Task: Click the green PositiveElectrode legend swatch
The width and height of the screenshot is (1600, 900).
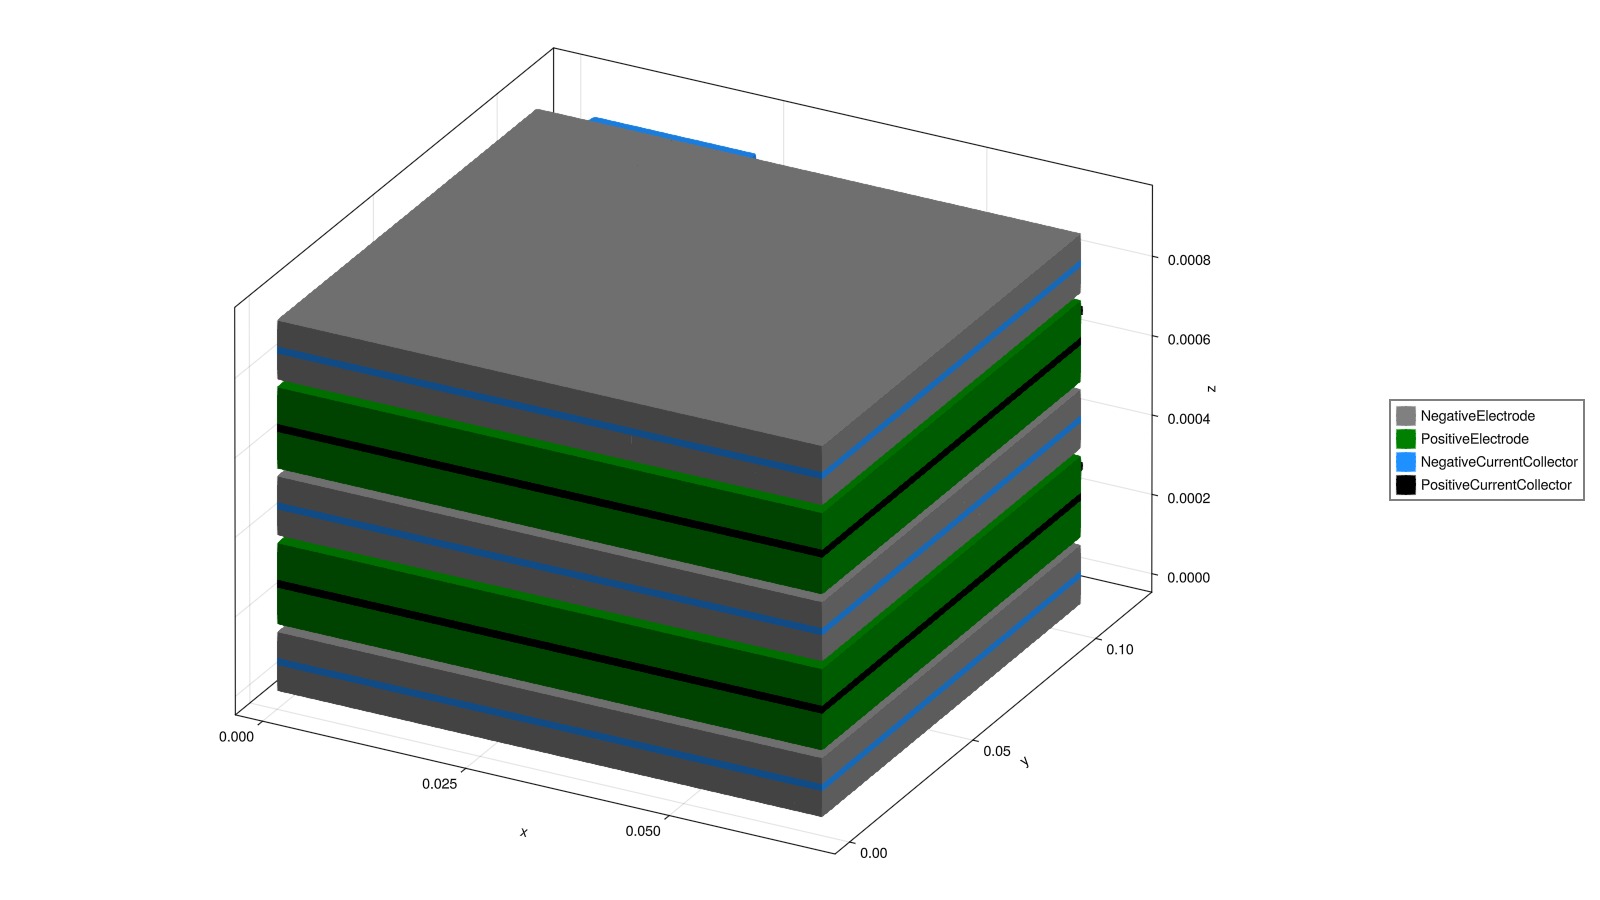Action: [1405, 439]
